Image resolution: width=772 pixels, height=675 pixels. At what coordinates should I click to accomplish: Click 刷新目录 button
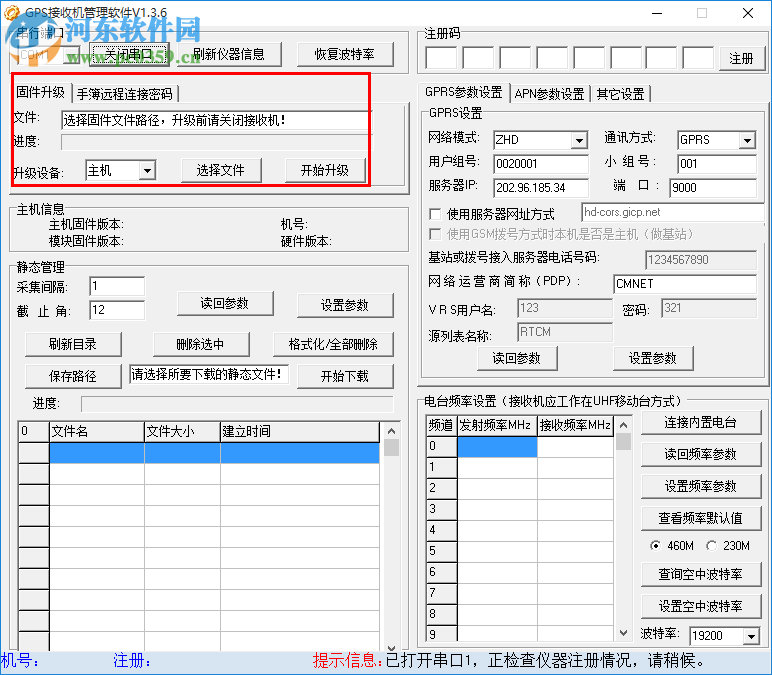[73, 344]
